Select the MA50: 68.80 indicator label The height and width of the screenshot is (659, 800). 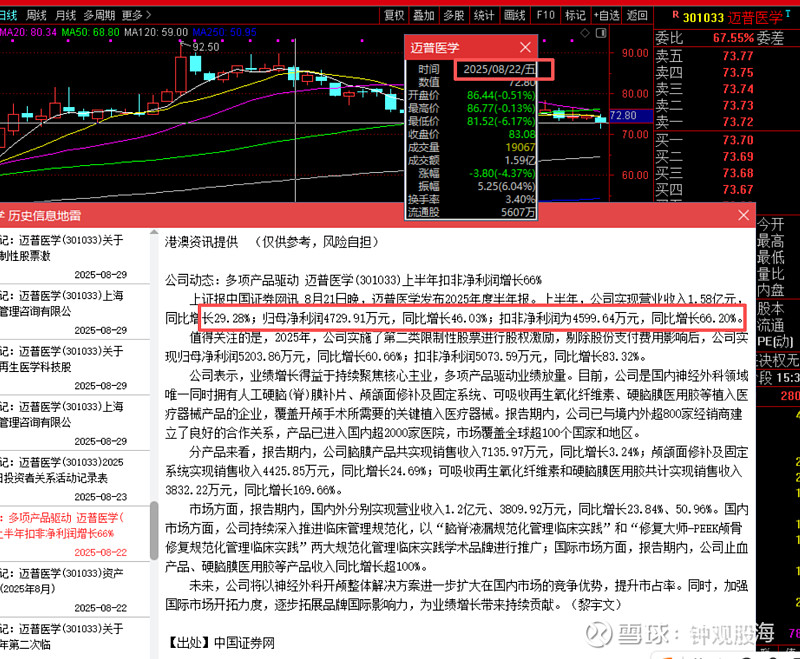click(x=90, y=32)
